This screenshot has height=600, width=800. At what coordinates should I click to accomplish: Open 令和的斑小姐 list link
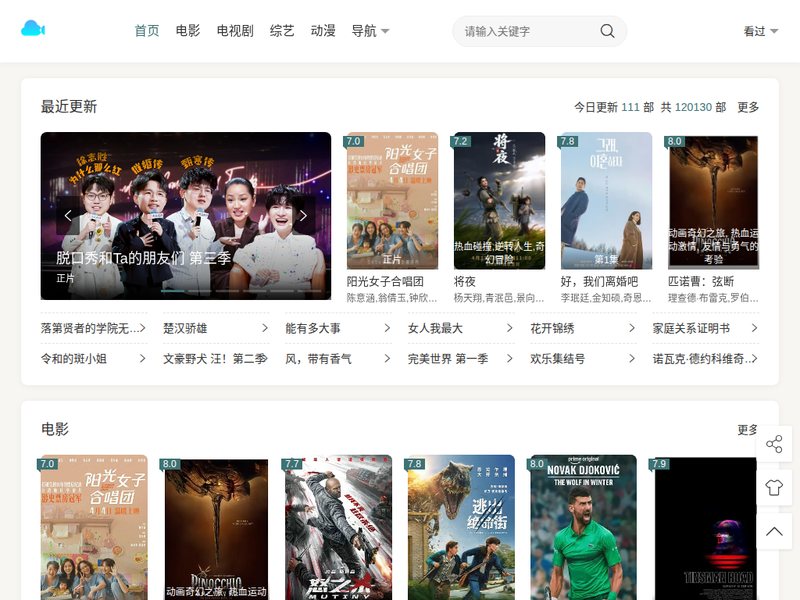93,359
